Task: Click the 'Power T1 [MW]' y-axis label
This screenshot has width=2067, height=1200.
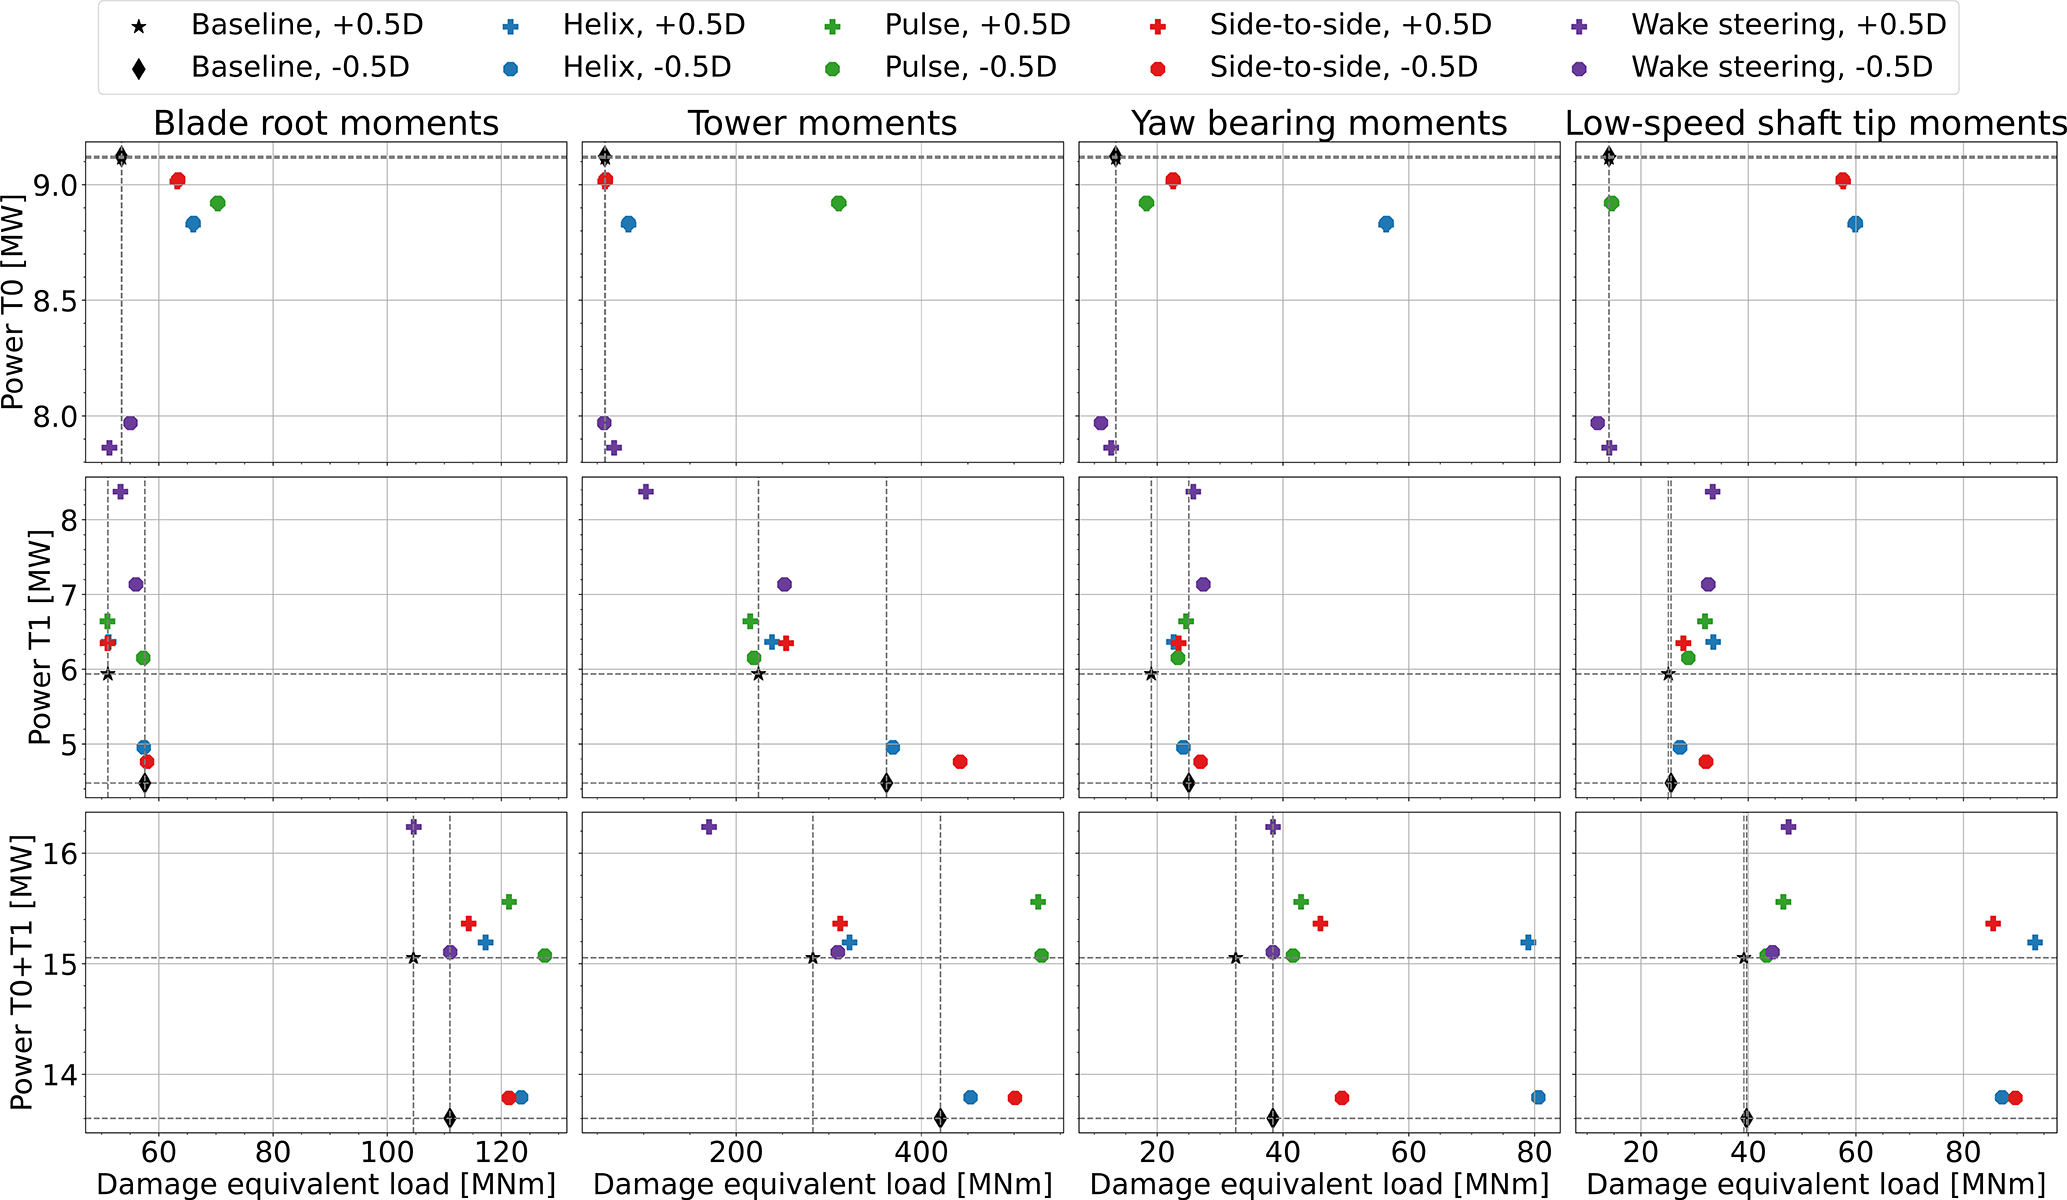Action: click(40, 638)
